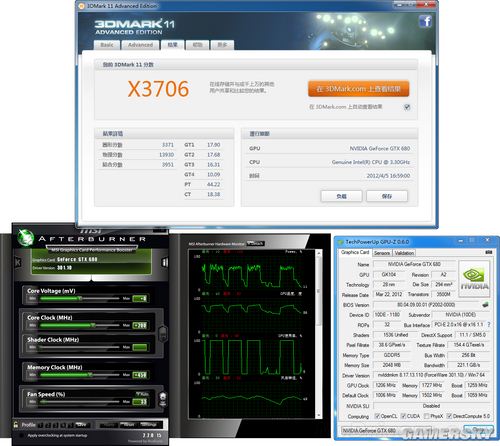Toggle the OpenCL checkbox in GPU-Z

pyautogui.click(x=377, y=416)
